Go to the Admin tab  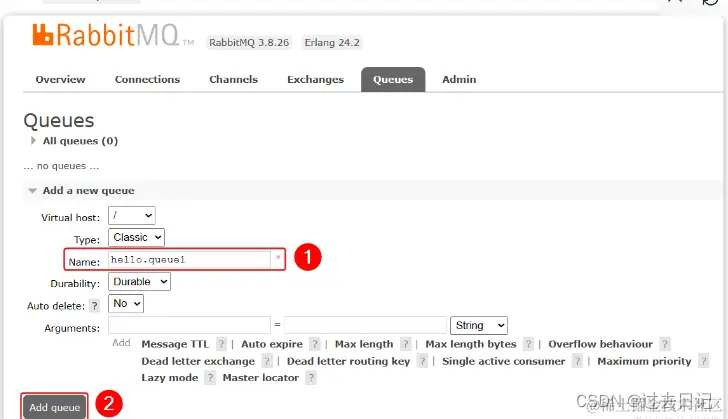[459, 79]
